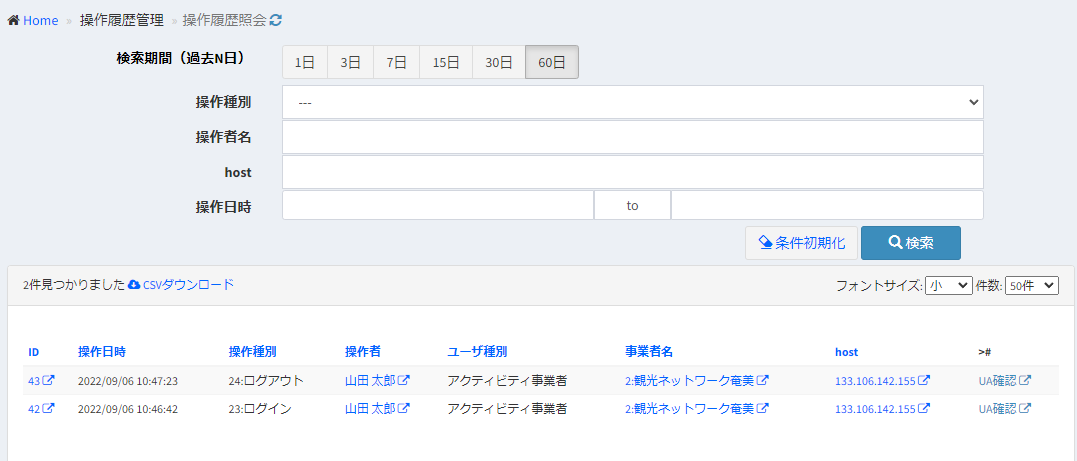1077x461 pixels.
Task: Sort by the 操作日時 column header
Action: point(102,352)
